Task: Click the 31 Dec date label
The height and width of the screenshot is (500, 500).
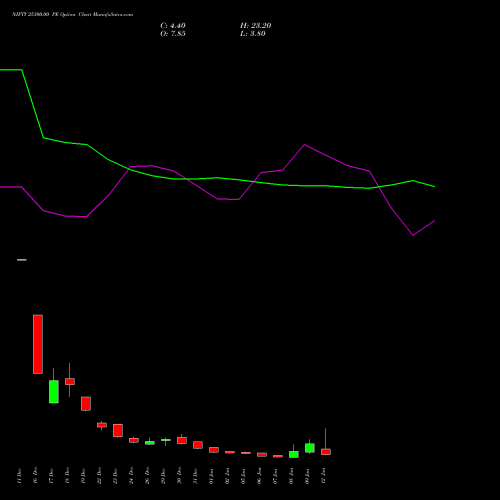Action: [195, 476]
